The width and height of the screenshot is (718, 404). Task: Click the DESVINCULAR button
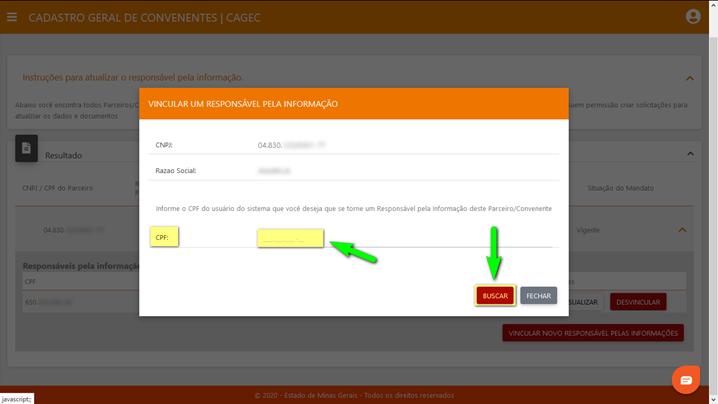pos(637,301)
